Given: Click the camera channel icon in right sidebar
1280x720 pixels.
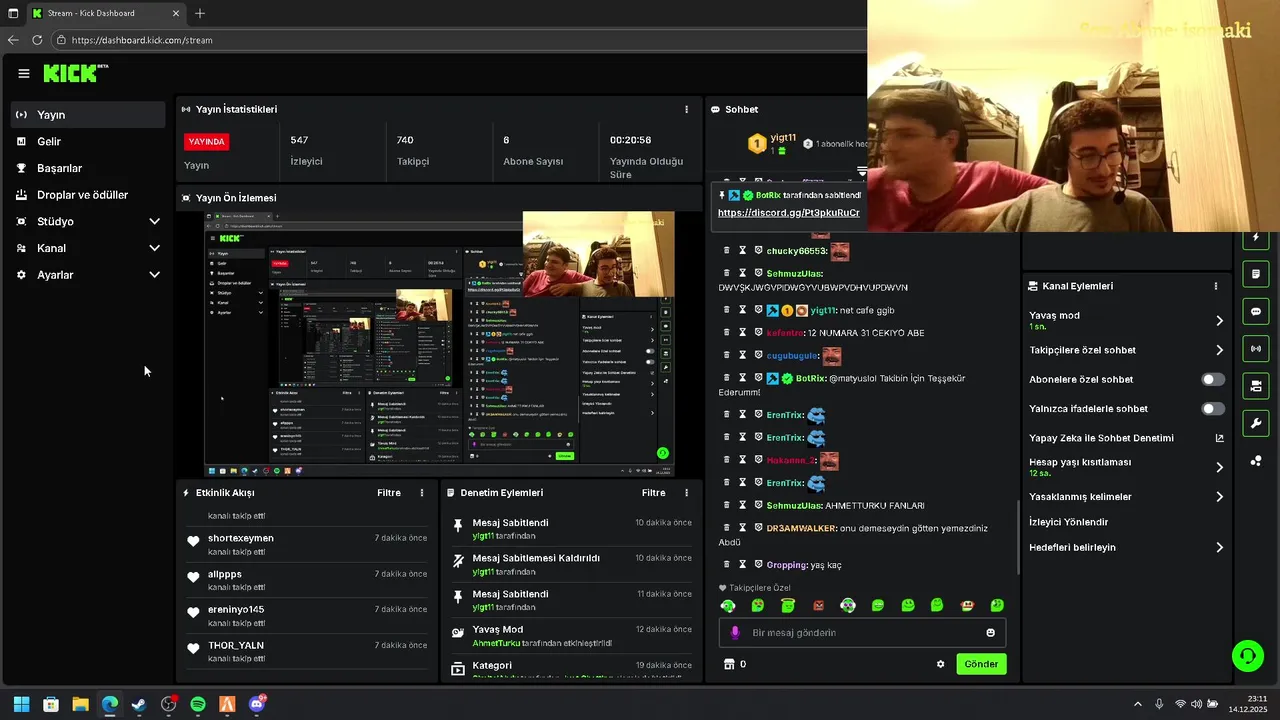Looking at the screenshot, I should click(1256, 386).
